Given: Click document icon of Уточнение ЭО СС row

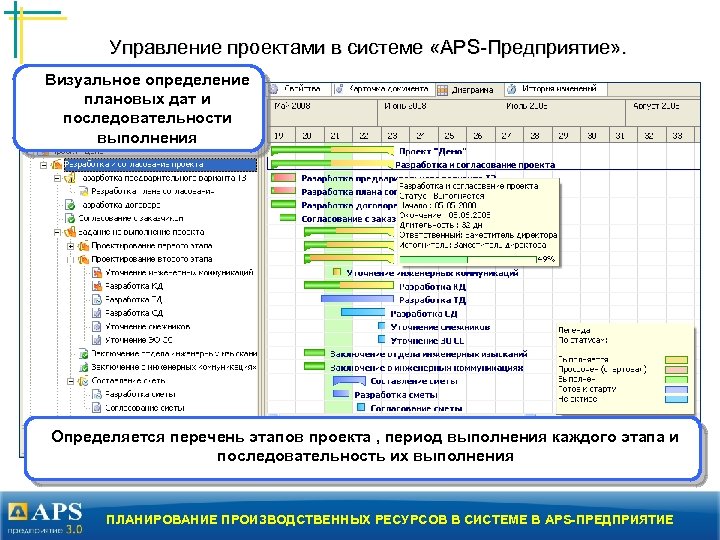Looking at the screenshot, I should (x=97, y=340).
